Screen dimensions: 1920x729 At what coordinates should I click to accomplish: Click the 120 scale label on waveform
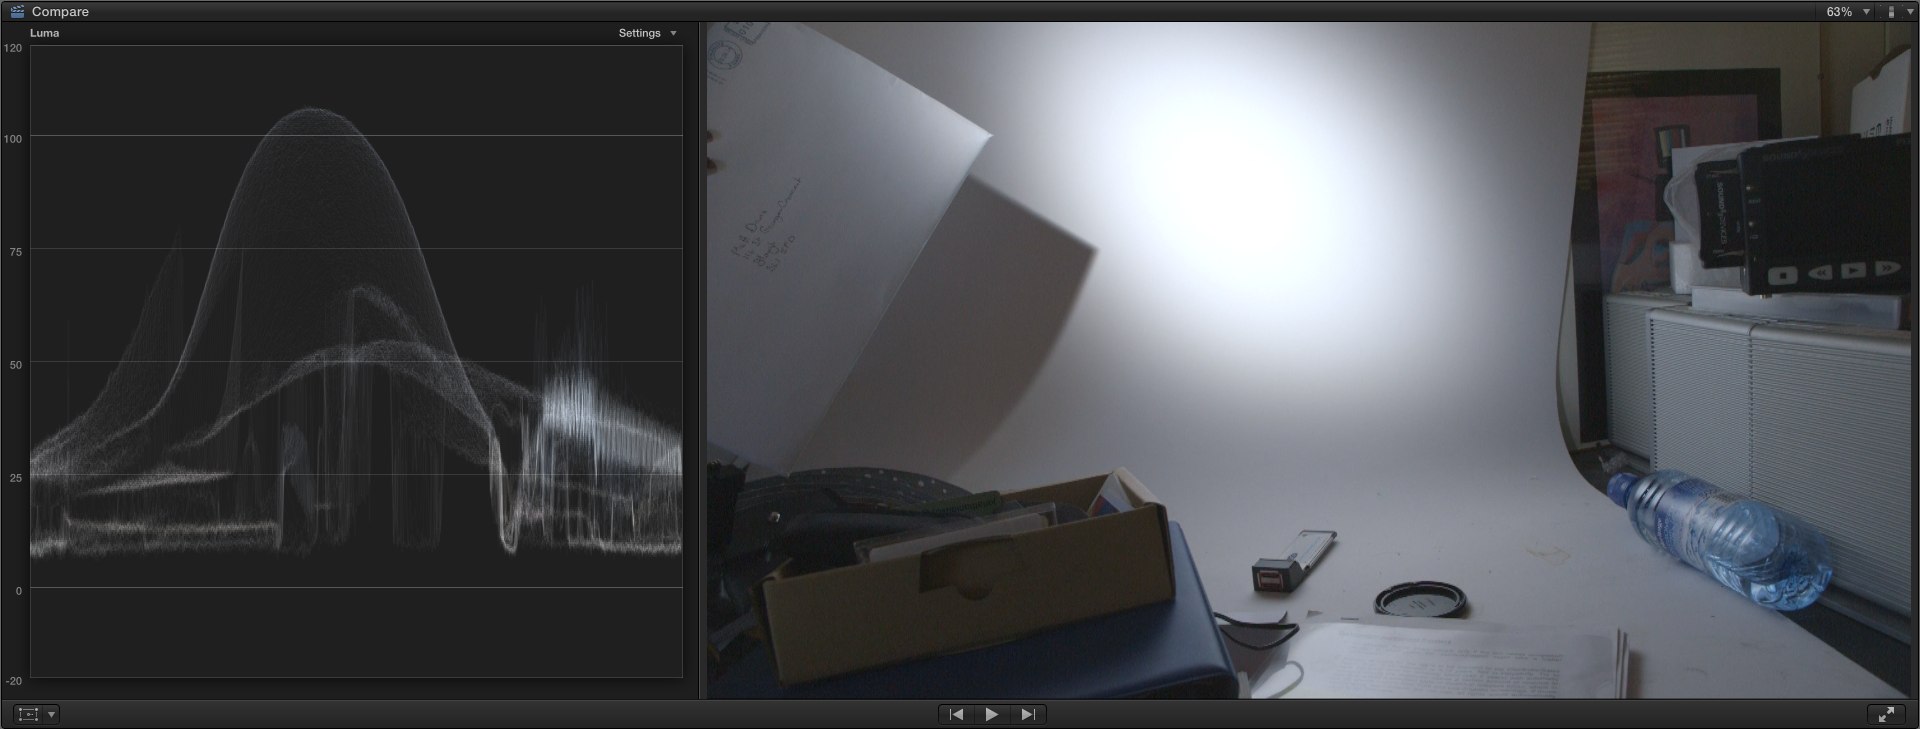tap(13, 48)
